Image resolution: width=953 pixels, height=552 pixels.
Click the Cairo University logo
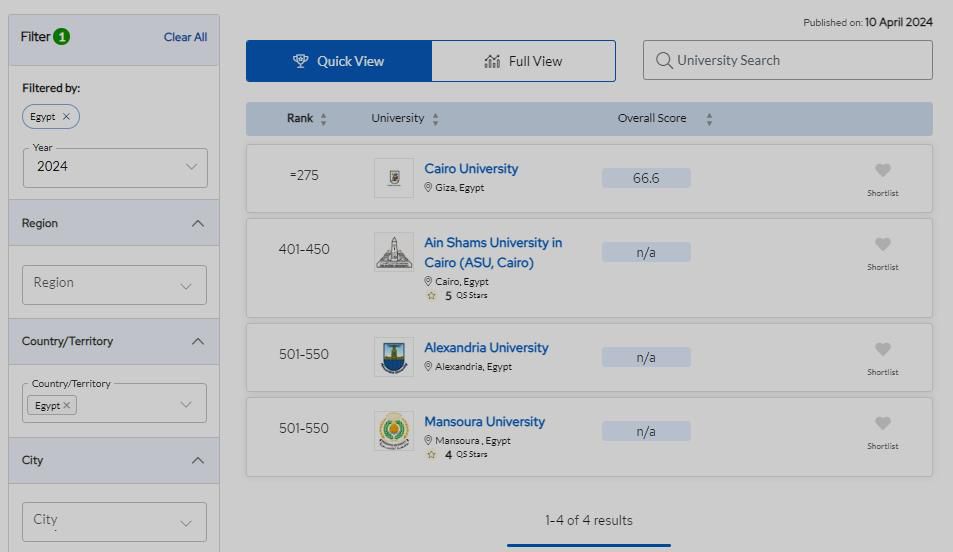click(393, 178)
